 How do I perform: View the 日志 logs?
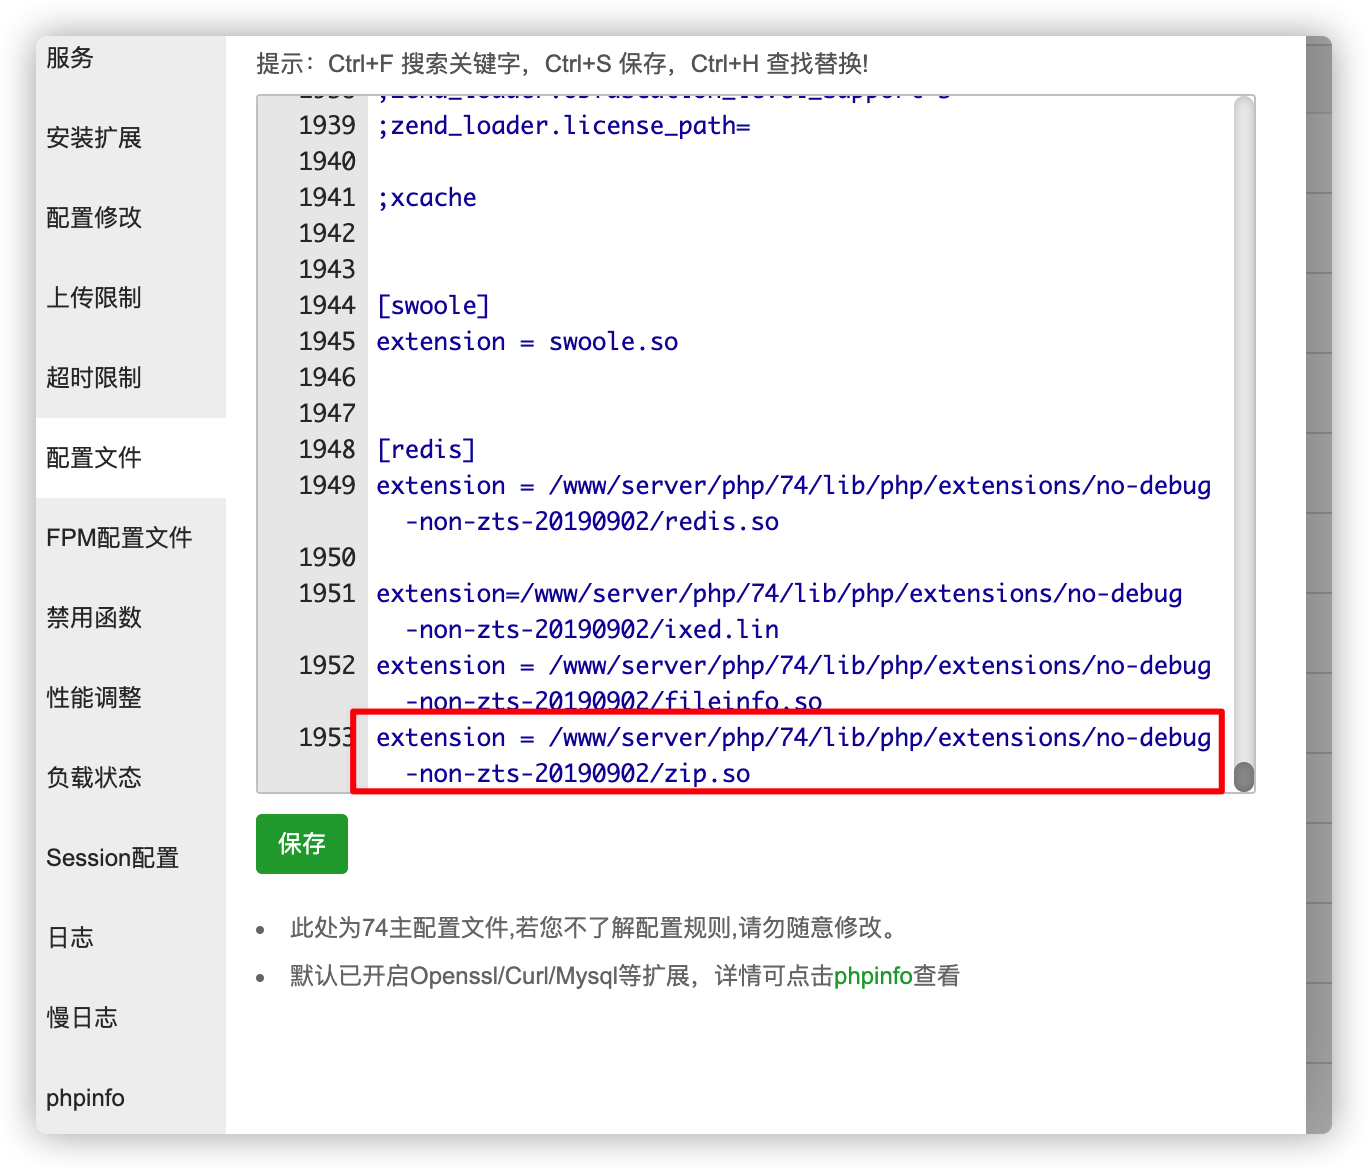click(x=70, y=937)
